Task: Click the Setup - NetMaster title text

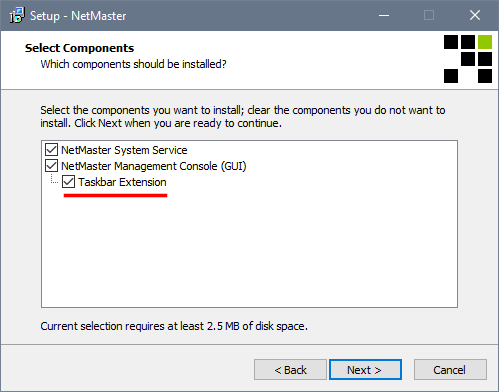Action: (x=78, y=16)
